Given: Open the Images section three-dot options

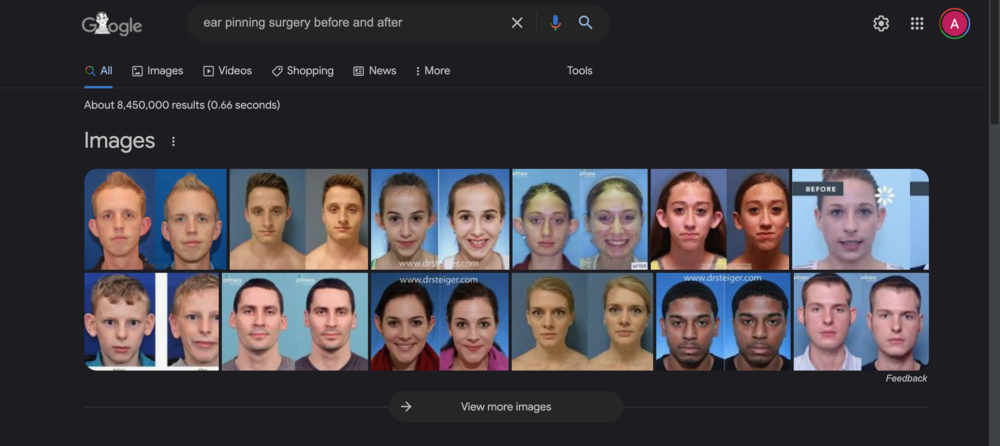Looking at the screenshot, I should point(173,142).
